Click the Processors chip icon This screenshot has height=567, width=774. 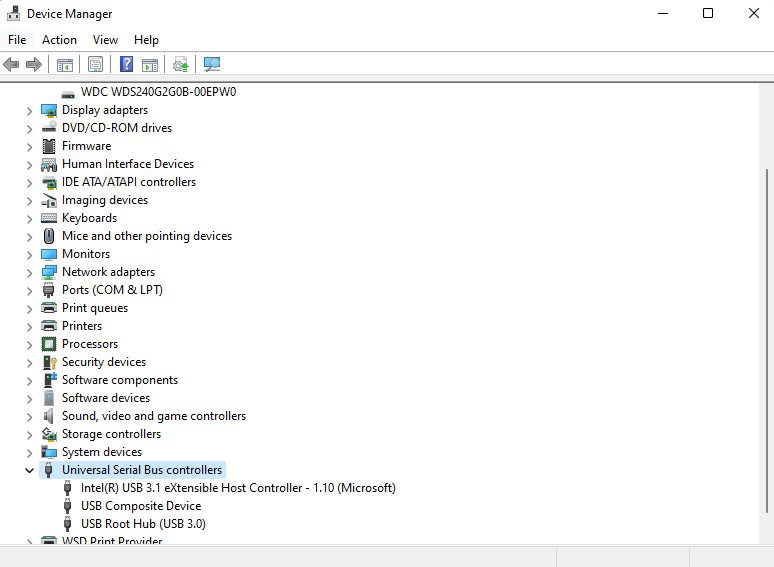pos(49,344)
